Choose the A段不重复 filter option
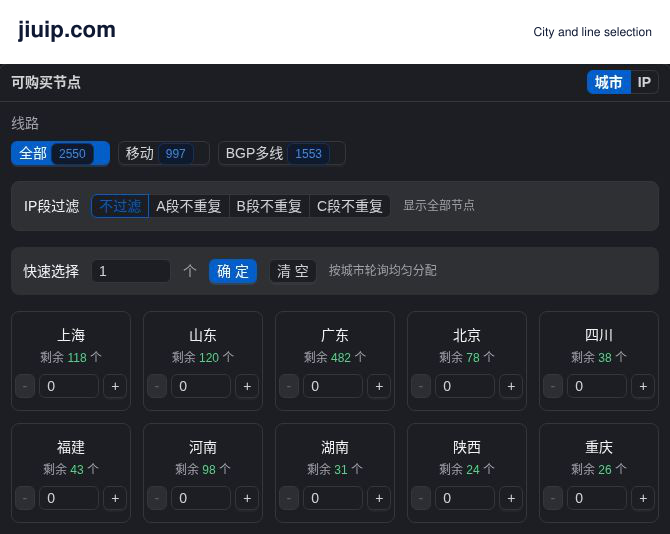 (189, 206)
